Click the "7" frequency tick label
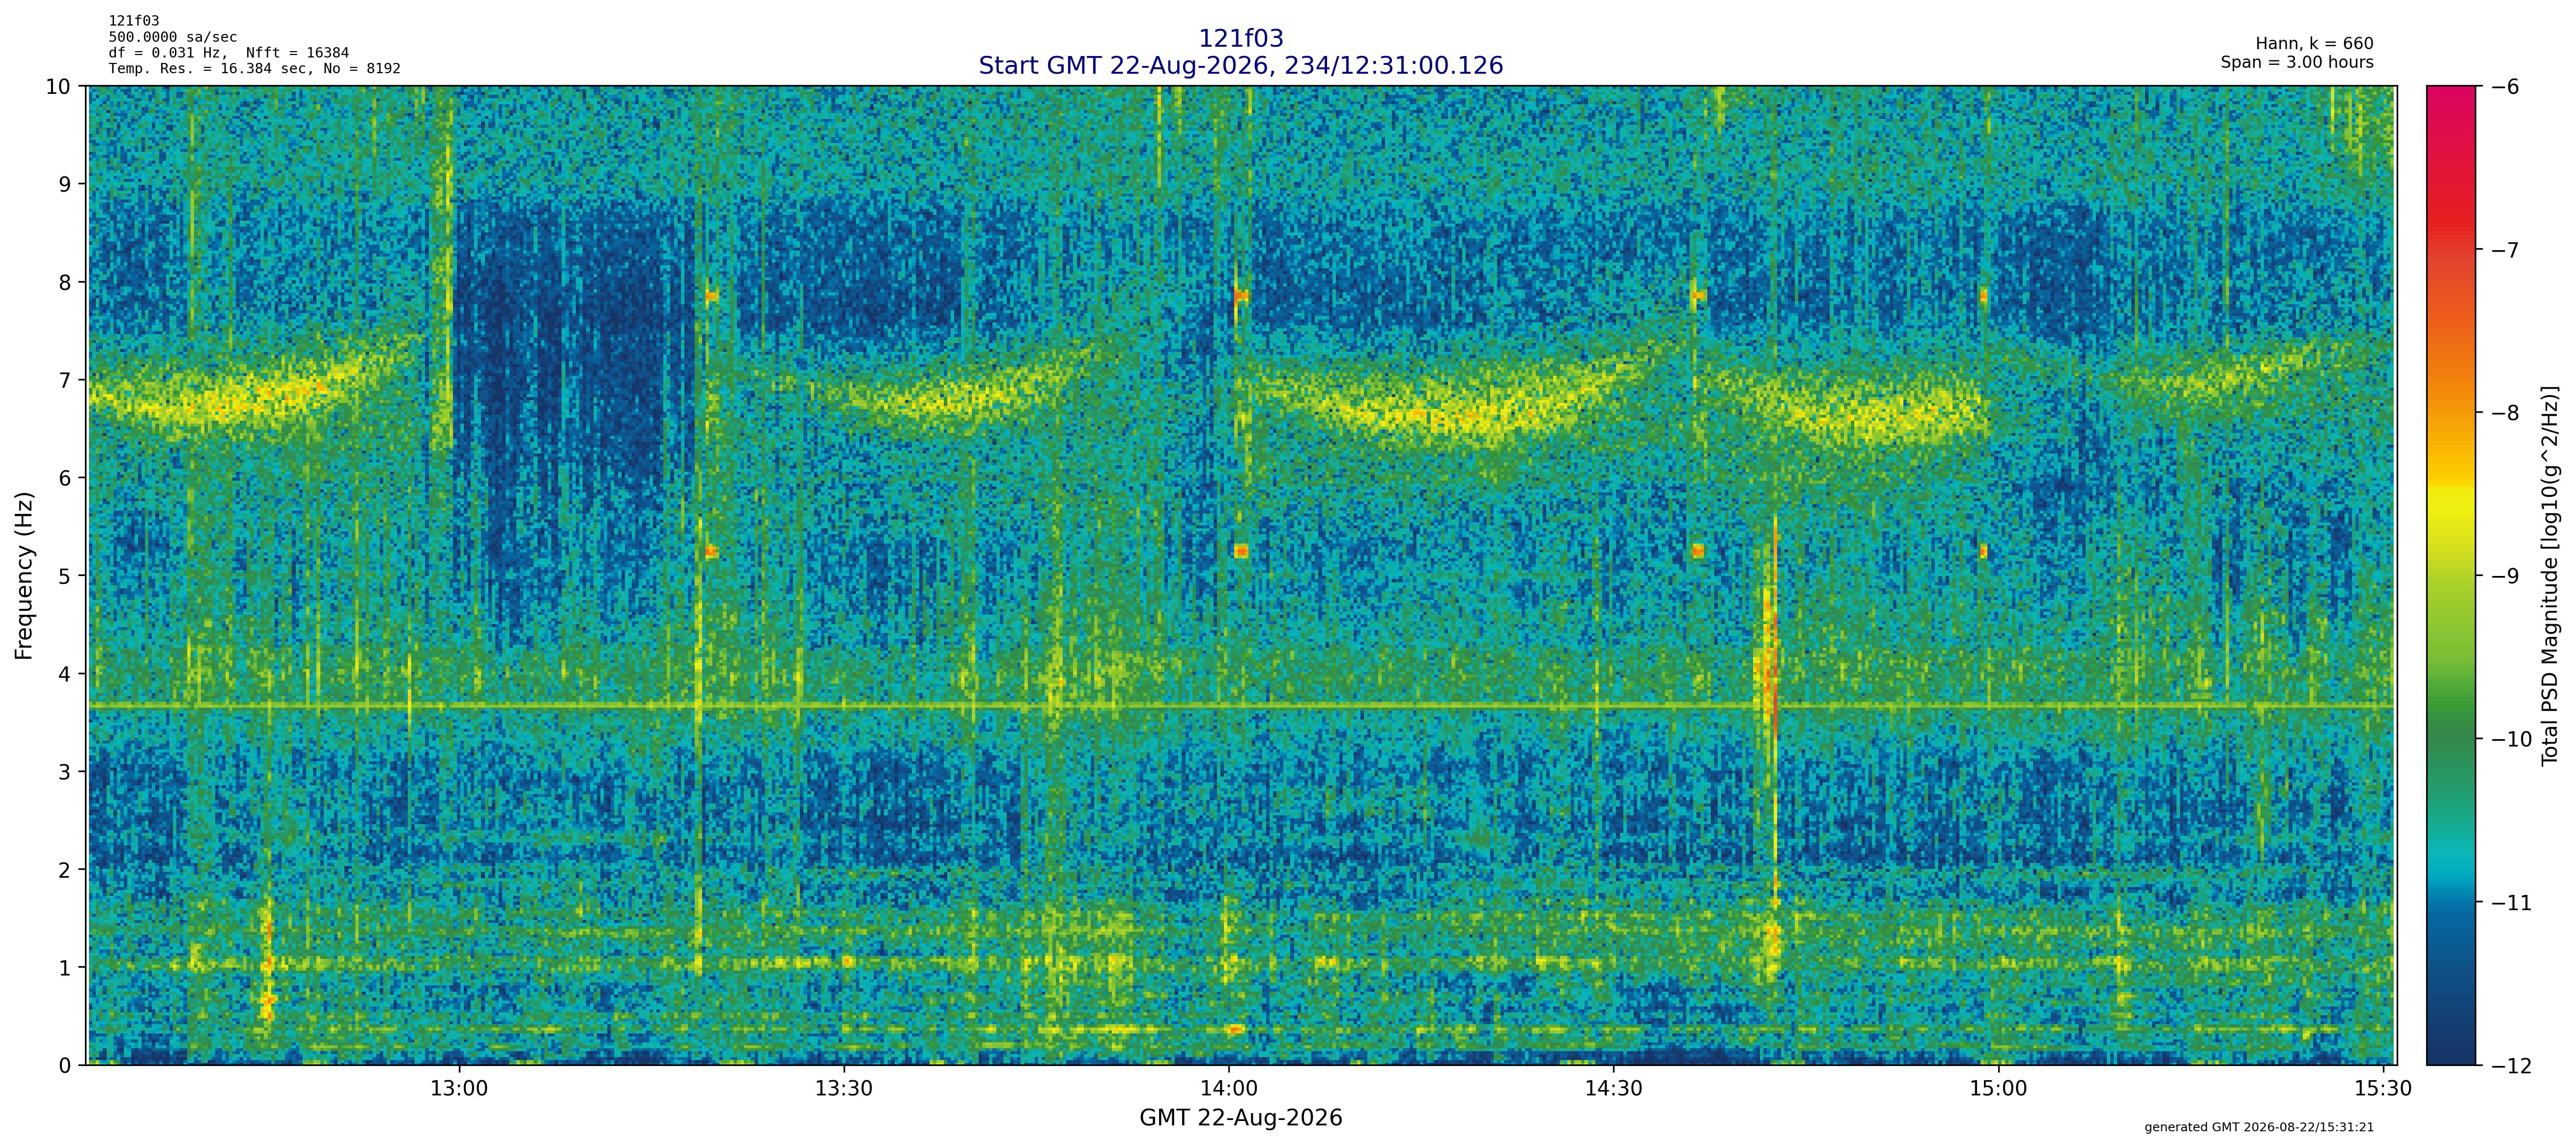 coord(65,381)
